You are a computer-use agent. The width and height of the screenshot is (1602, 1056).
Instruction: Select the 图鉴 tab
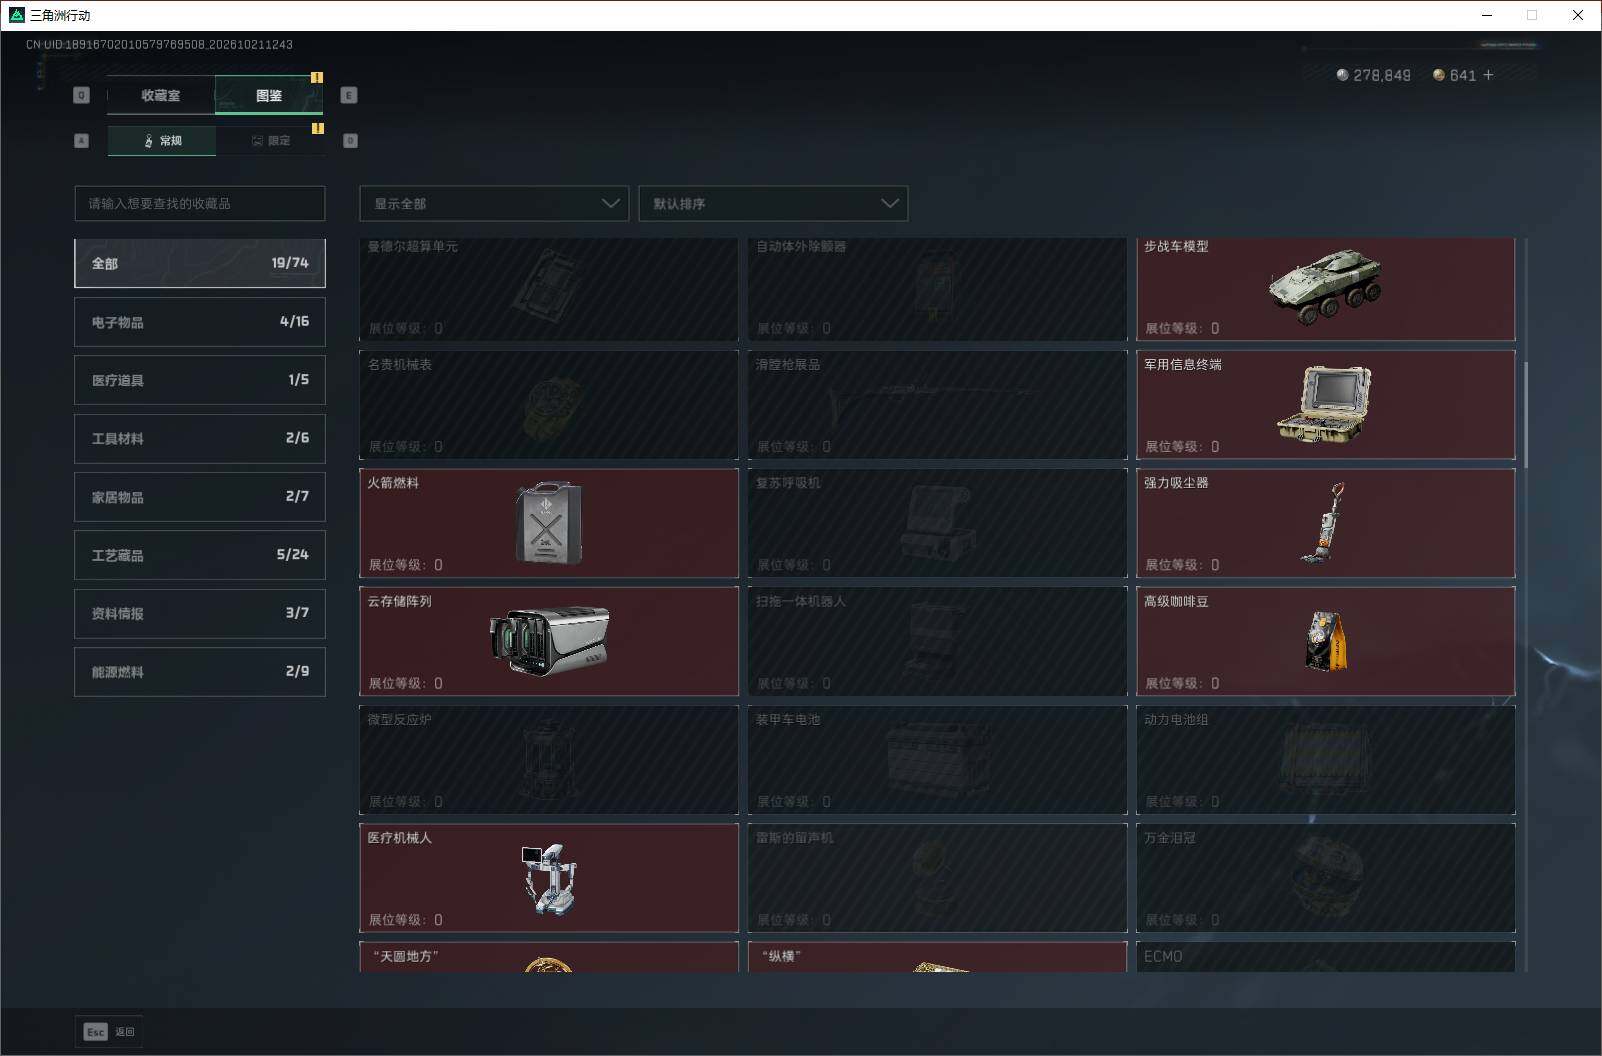(x=269, y=95)
